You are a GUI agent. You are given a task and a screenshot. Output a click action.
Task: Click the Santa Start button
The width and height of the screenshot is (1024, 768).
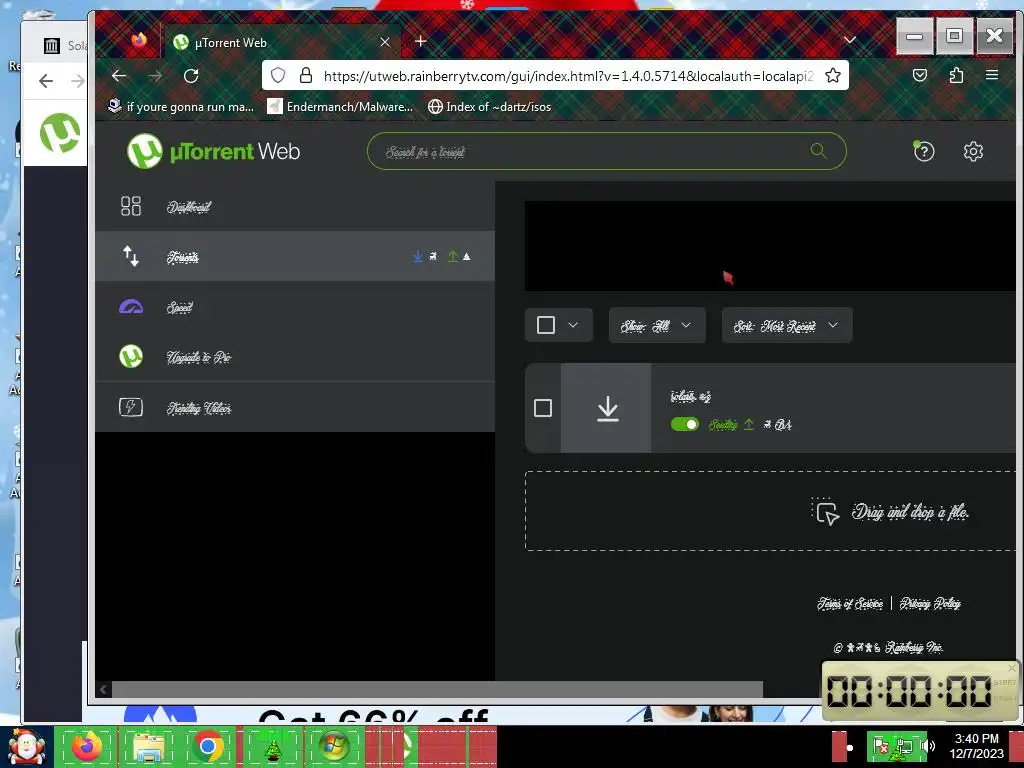coord(27,746)
